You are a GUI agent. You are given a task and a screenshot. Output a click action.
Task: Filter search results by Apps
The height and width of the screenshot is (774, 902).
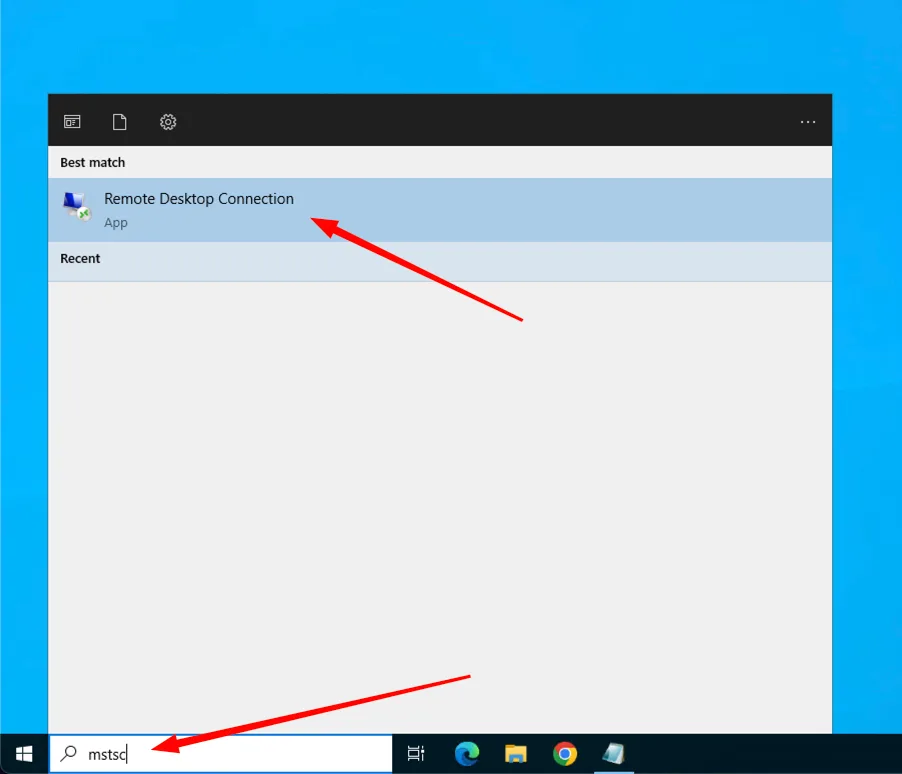tap(72, 122)
